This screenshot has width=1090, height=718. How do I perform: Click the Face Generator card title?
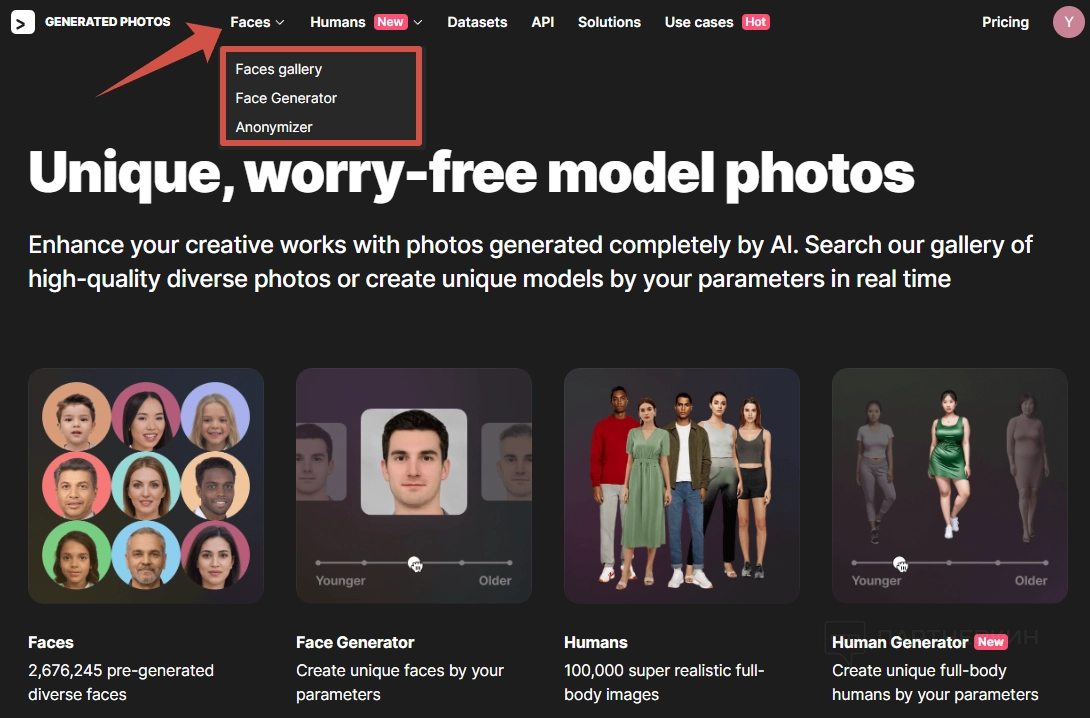tap(355, 642)
